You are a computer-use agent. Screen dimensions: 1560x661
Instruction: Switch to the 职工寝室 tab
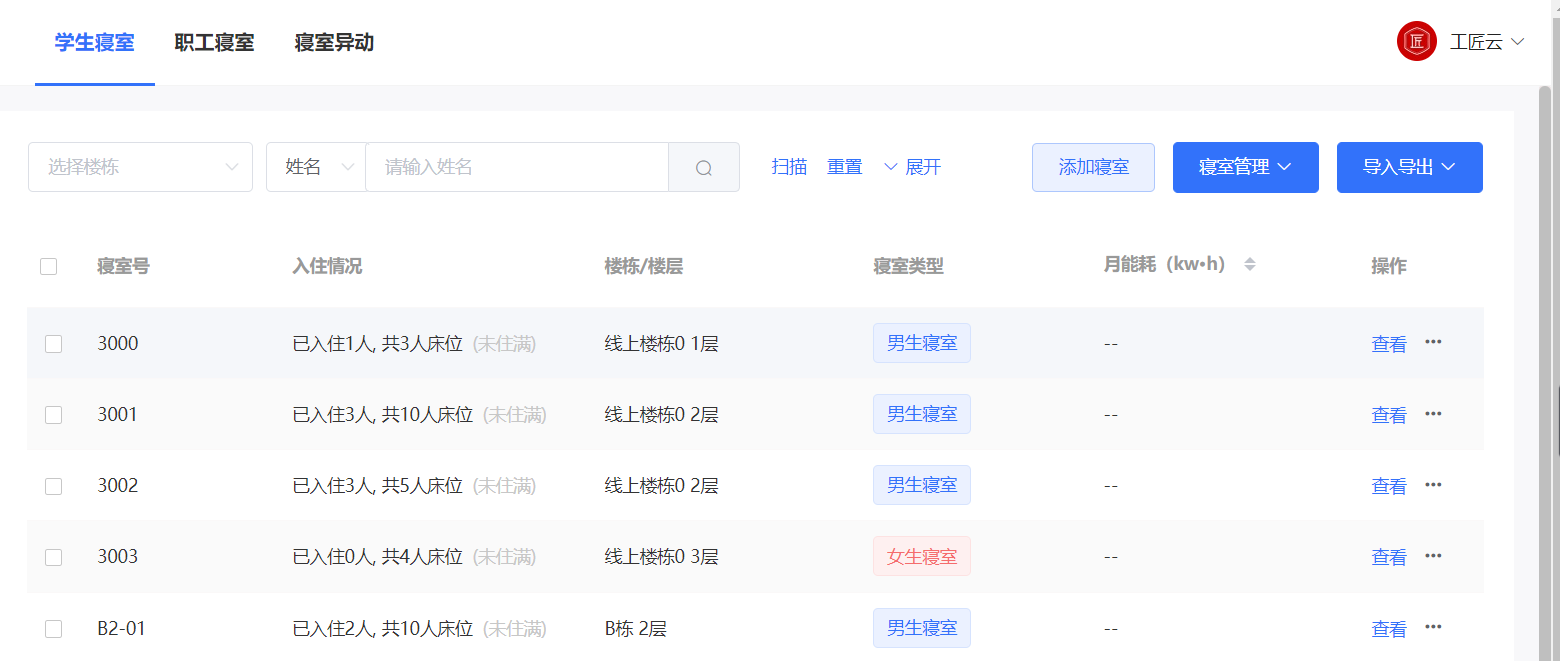click(214, 43)
